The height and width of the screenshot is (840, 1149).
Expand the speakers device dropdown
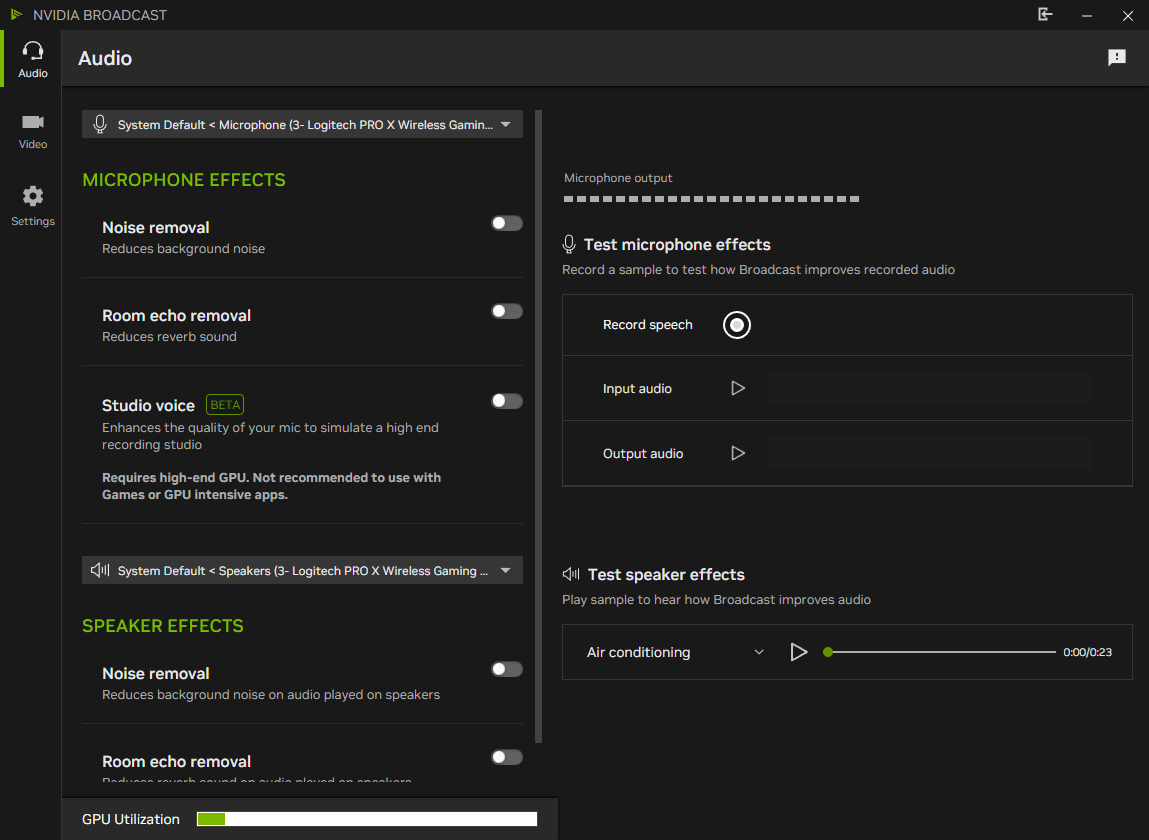tap(505, 571)
